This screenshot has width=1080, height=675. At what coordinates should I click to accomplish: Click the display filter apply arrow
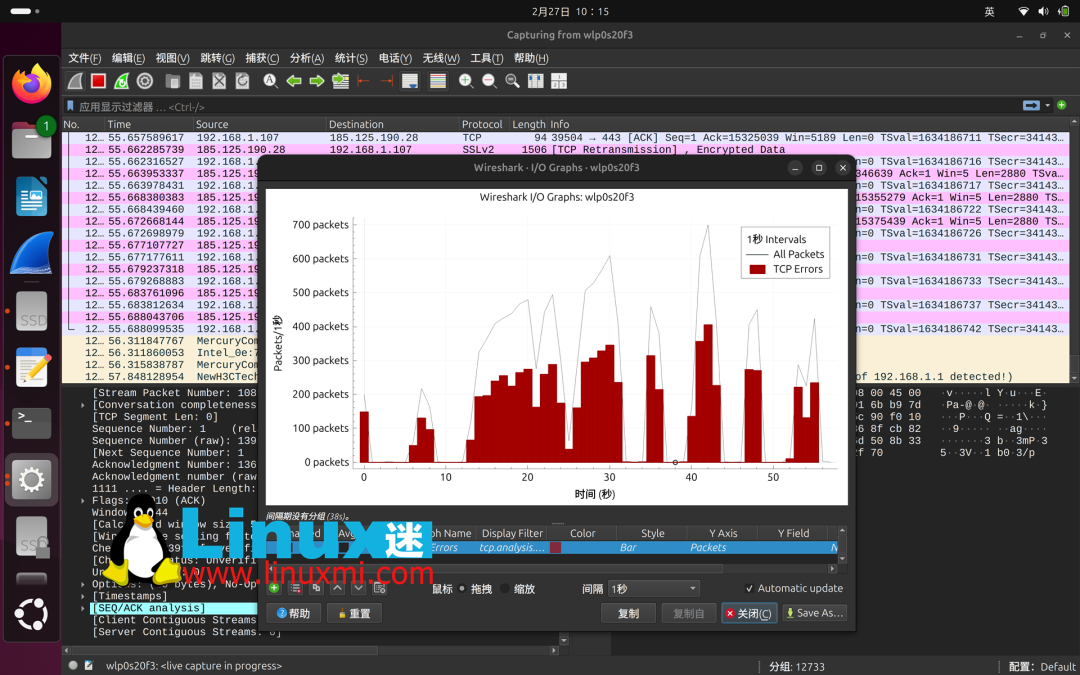click(1031, 105)
